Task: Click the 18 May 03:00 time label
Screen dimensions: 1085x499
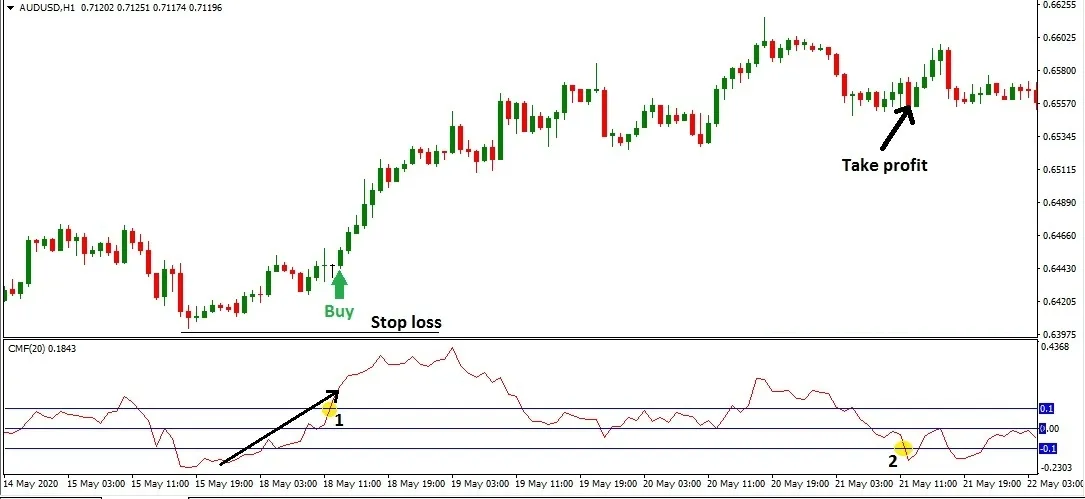Action: click(x=289, y=482)
